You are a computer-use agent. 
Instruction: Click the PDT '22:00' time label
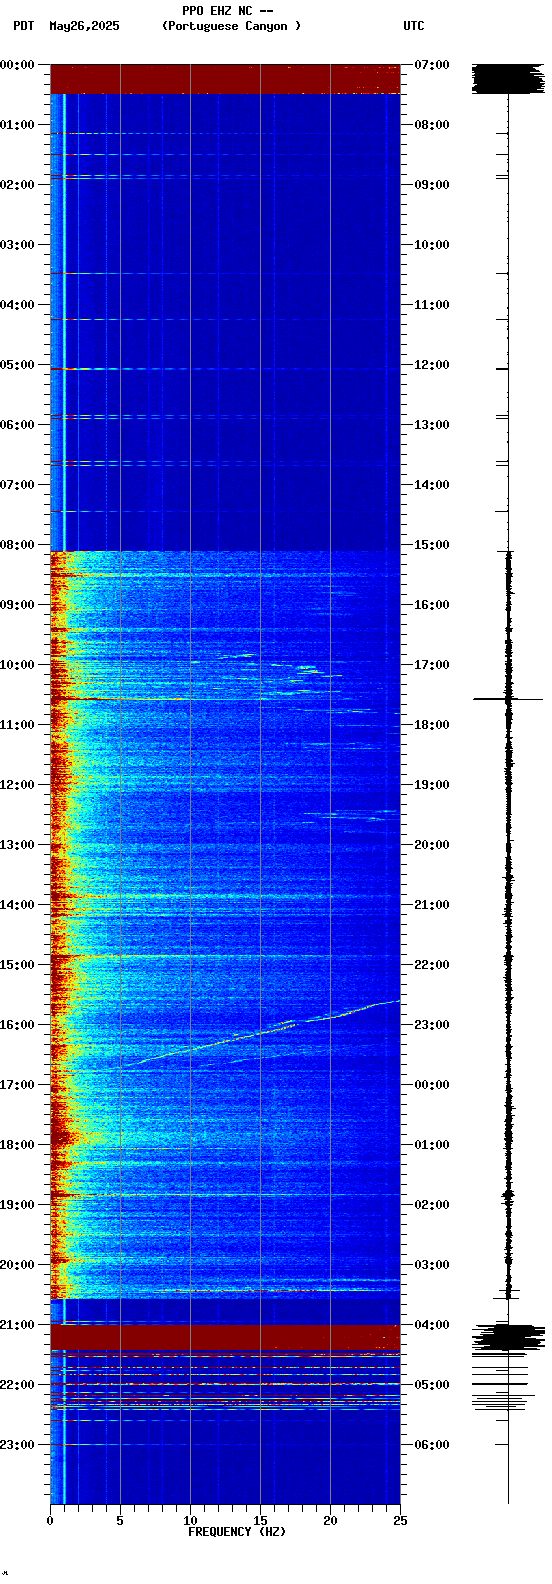[x=17, y=1385]
